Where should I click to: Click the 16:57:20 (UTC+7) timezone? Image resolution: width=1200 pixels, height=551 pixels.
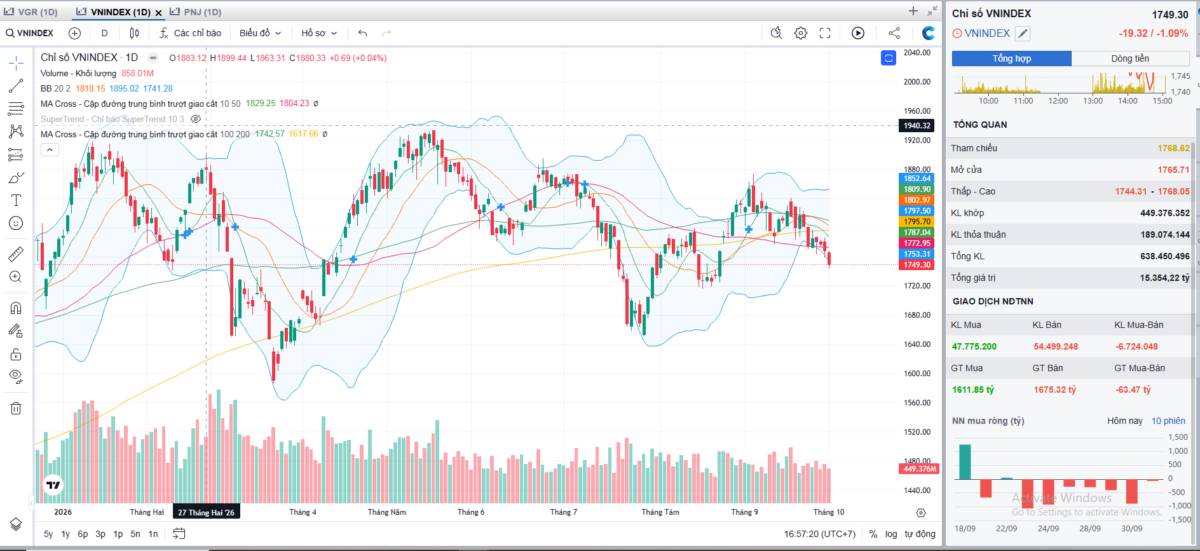[822, 534]
